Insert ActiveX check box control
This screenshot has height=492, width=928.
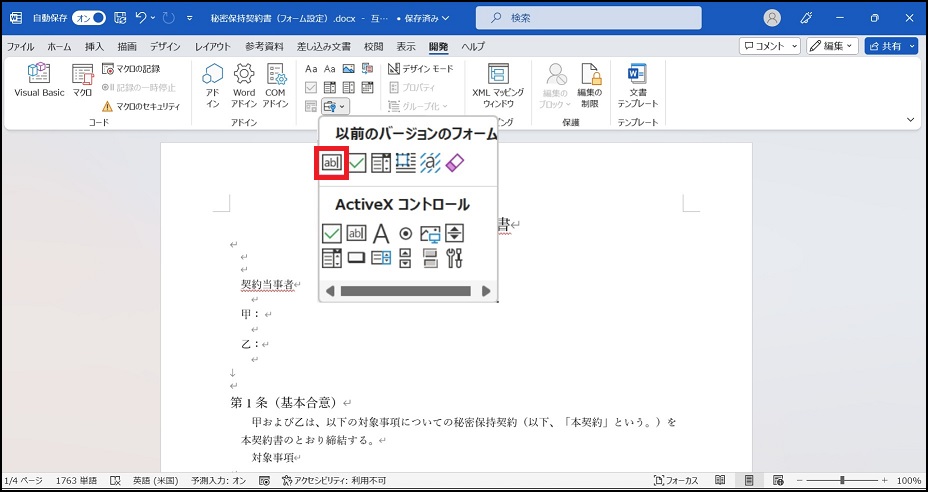click(x=331, y=234)
